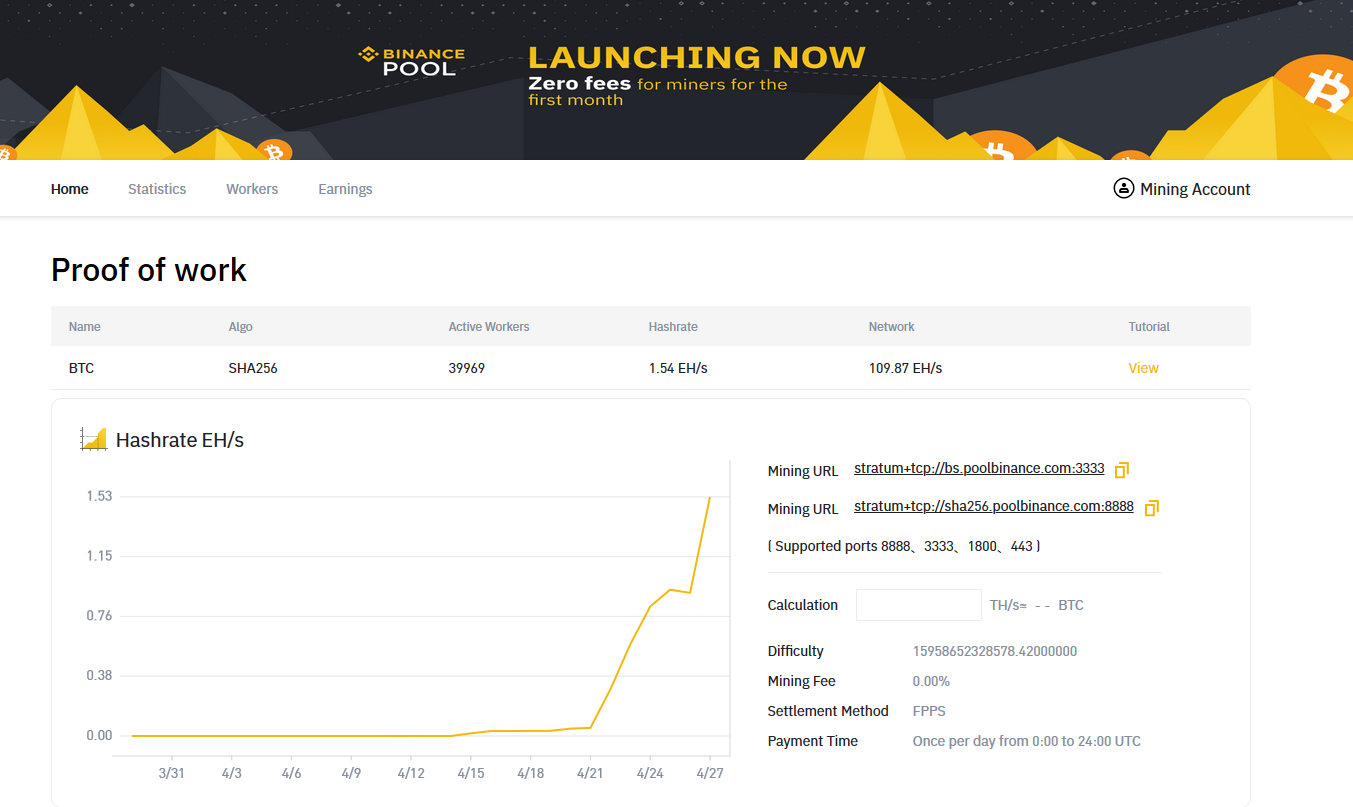
Task: Click the Algo column header
Action: click(240, 327)
